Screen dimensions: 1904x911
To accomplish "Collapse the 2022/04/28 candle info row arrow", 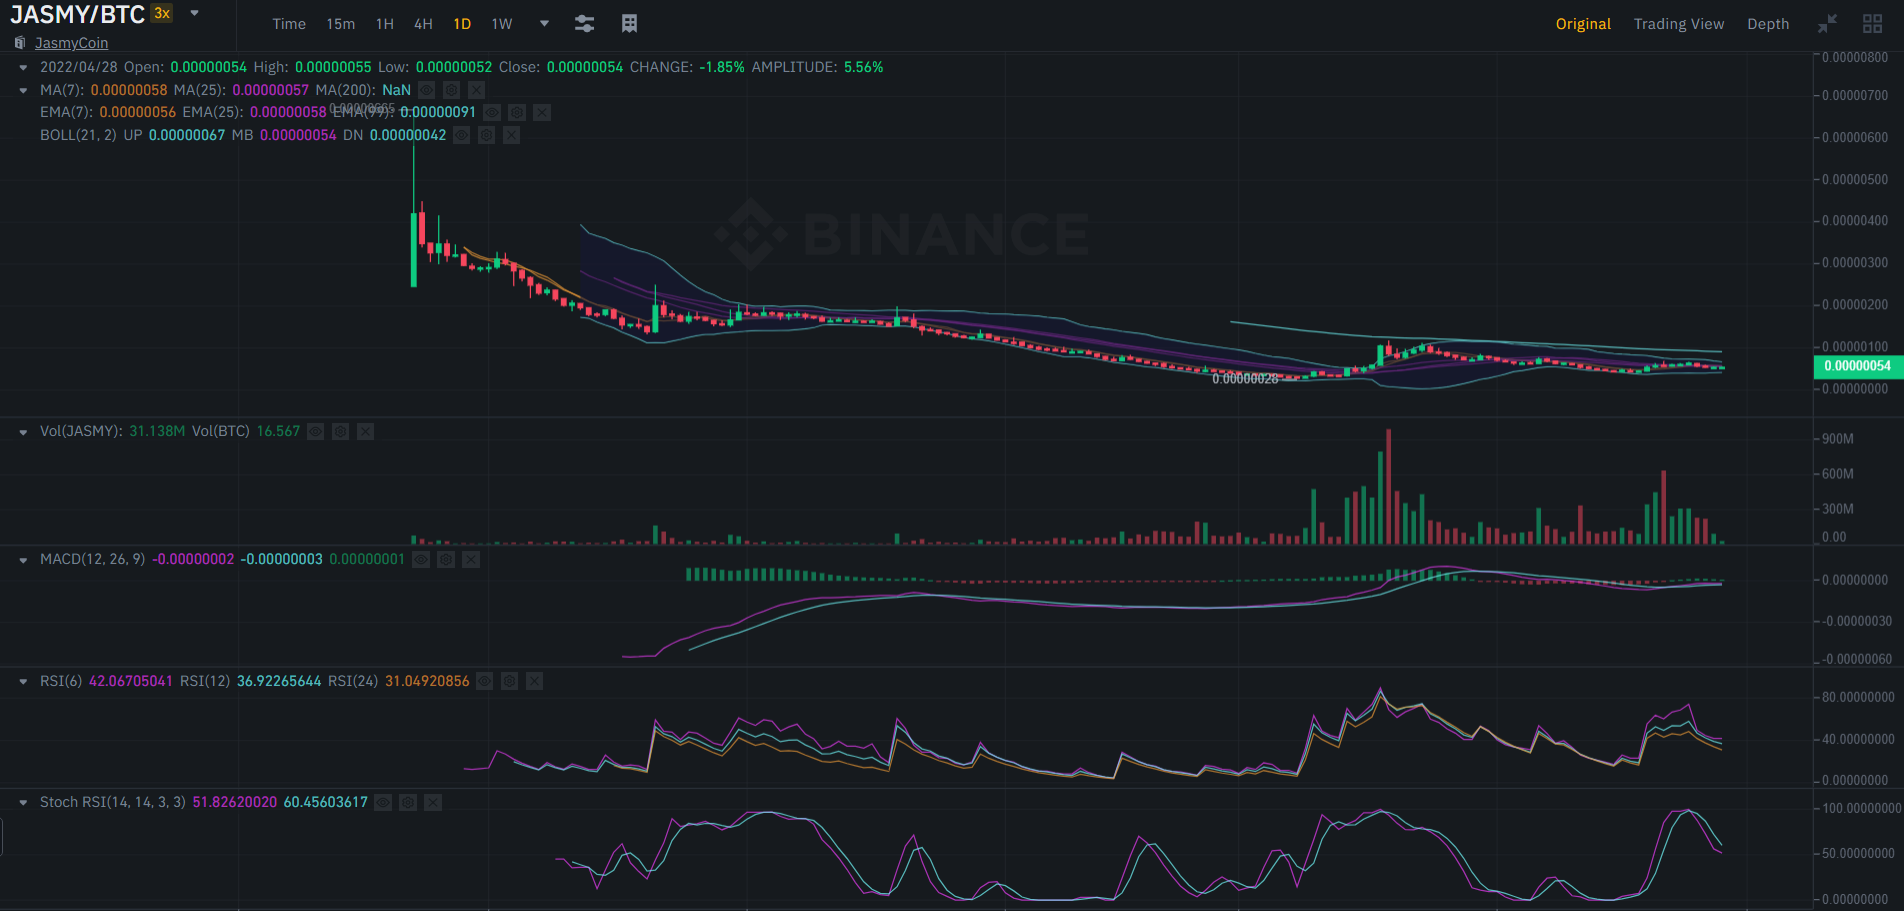I will click(x=23, y=68).
